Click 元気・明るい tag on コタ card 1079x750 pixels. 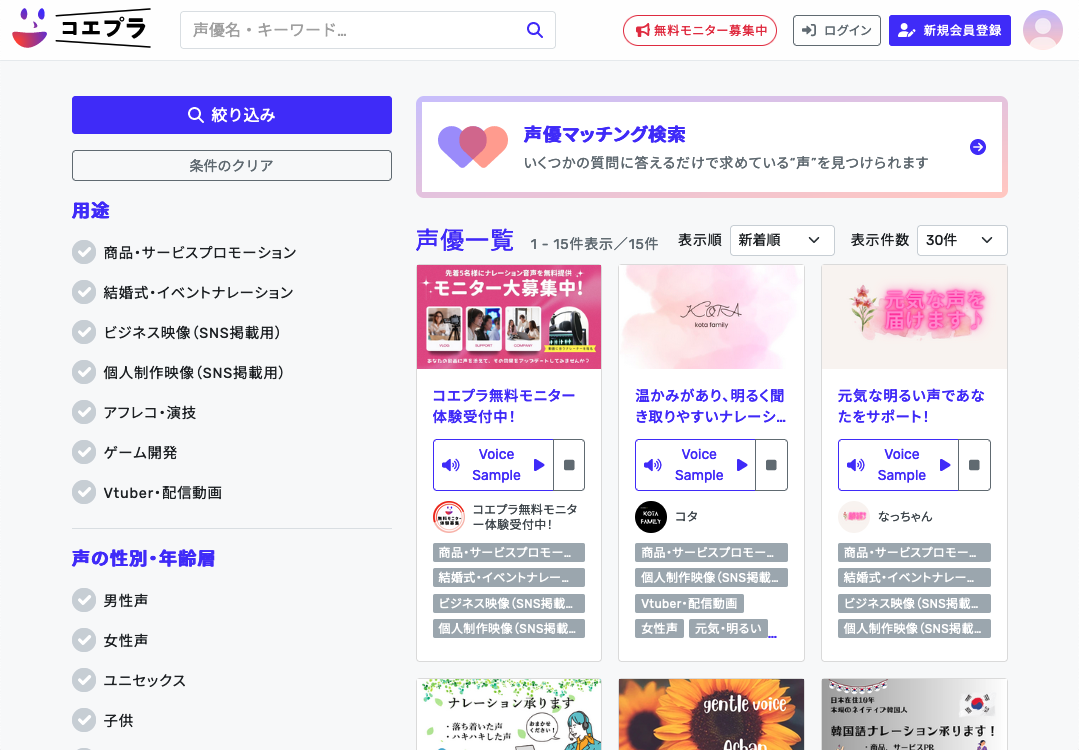[728, 628]
